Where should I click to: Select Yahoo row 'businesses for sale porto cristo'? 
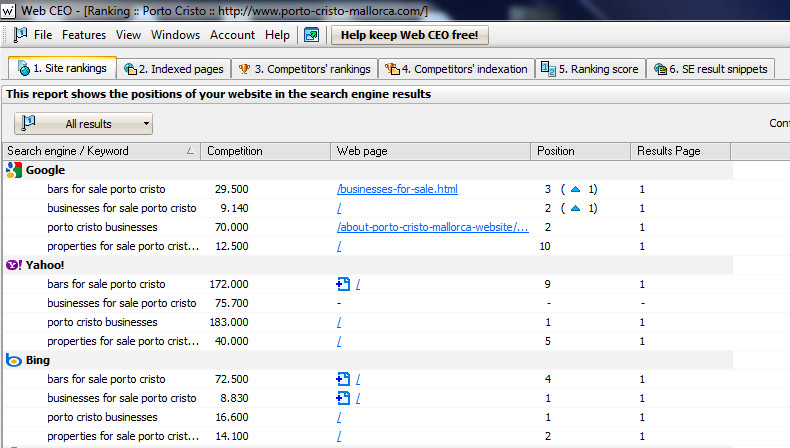click(368, 303)
